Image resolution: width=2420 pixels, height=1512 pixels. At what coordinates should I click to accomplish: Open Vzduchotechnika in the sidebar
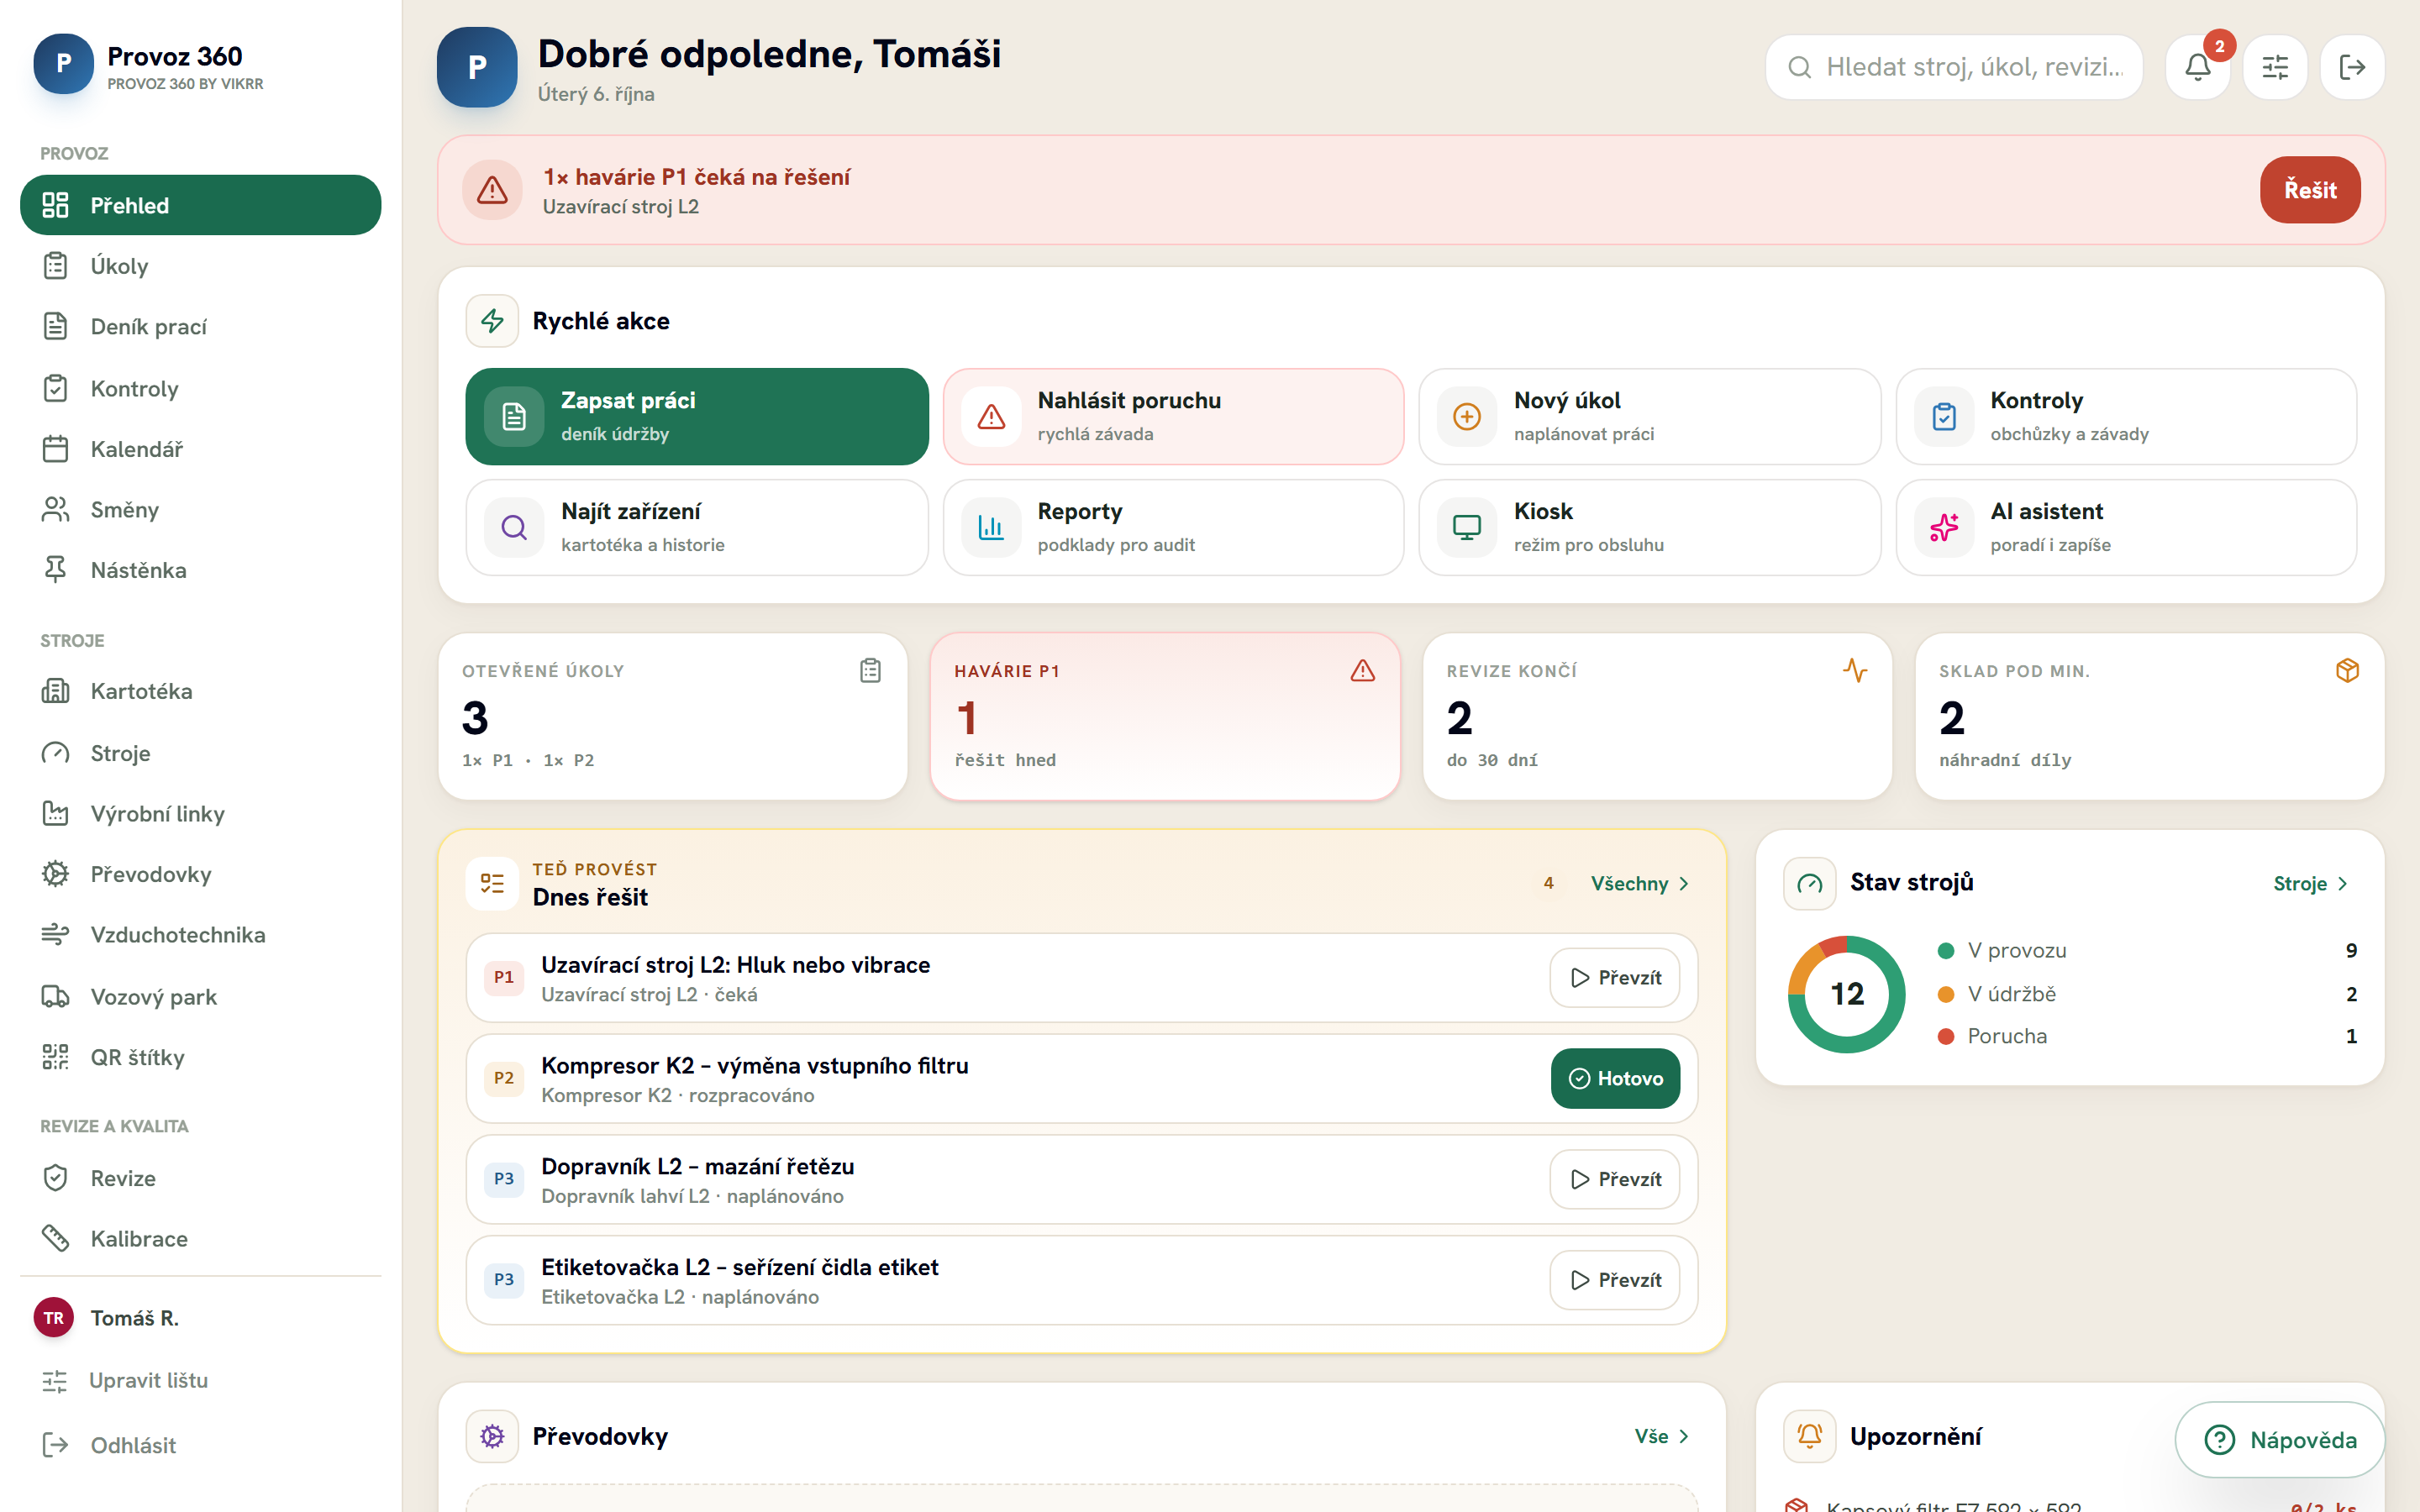click(201, 935)
